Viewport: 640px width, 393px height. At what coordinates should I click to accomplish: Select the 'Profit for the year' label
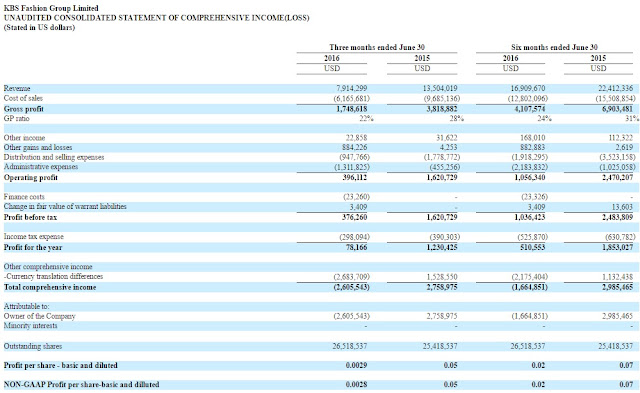[x=33, y=247]
